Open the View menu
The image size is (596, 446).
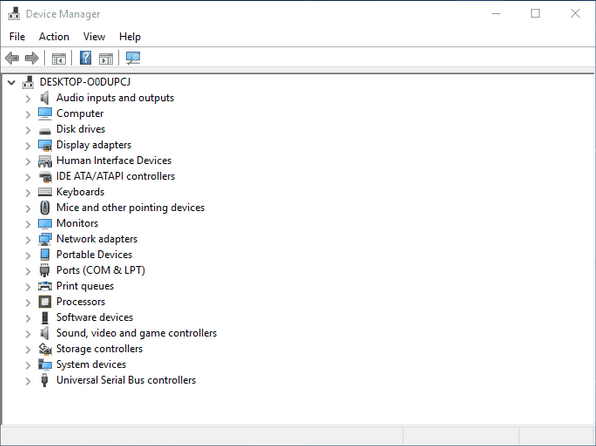[x=94, y=37]
